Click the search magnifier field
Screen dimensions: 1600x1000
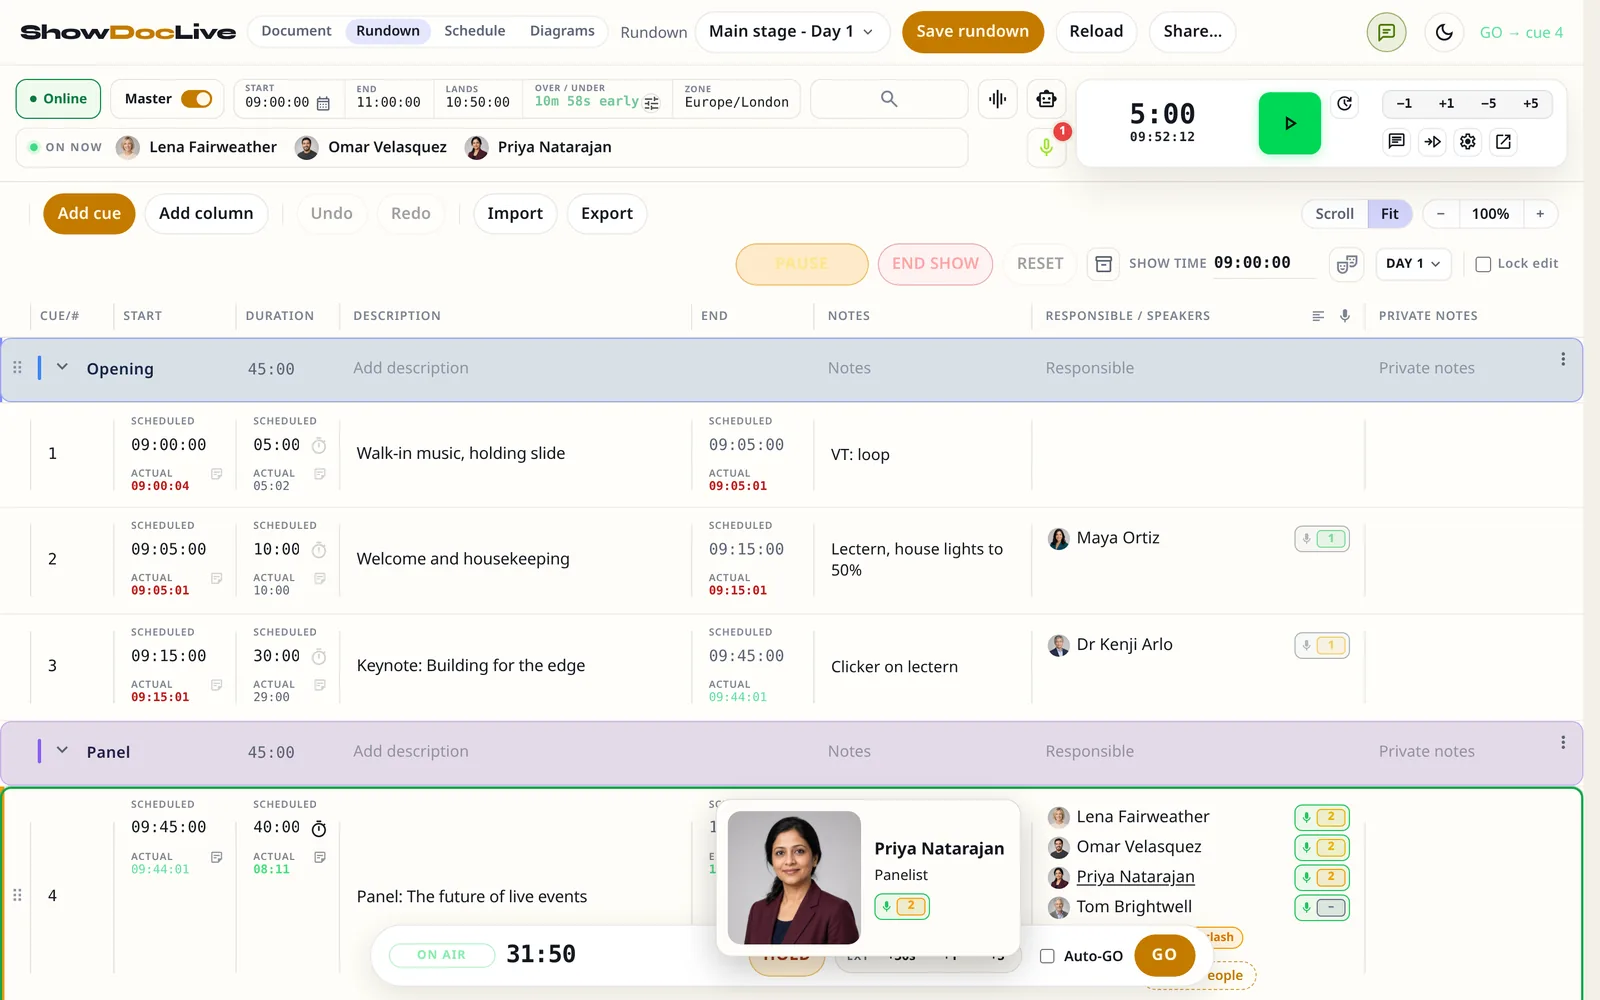tap(889, 99)
